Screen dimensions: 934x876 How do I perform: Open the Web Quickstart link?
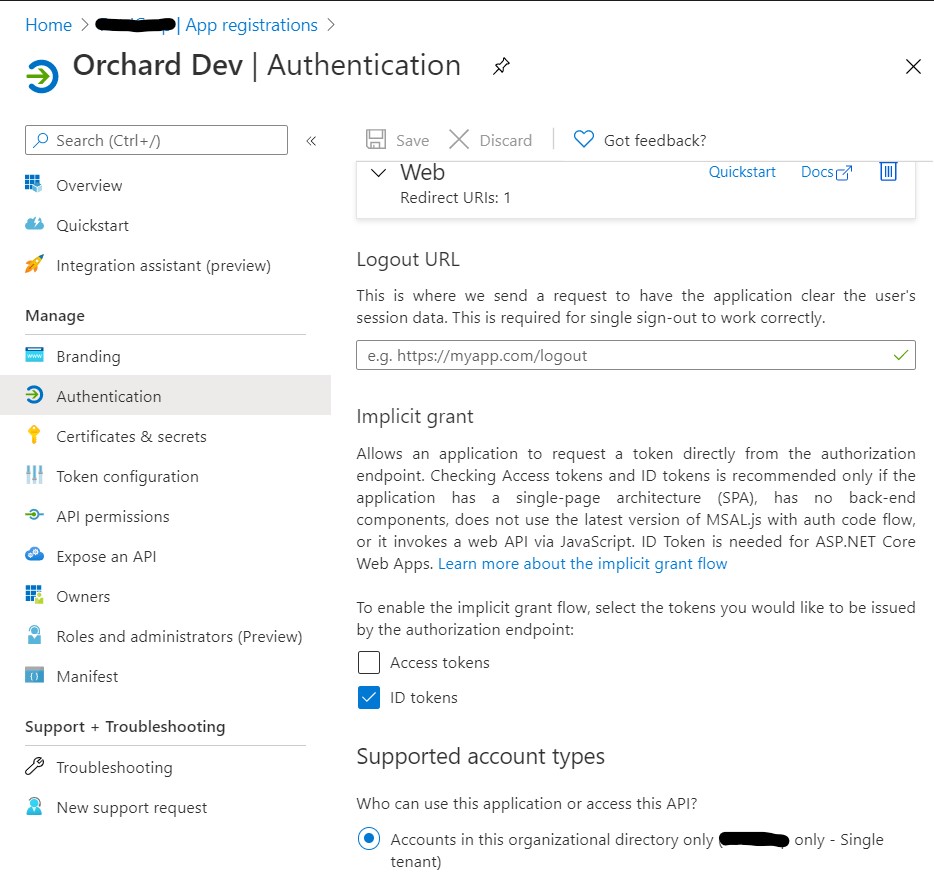click(x=742, y=172)
